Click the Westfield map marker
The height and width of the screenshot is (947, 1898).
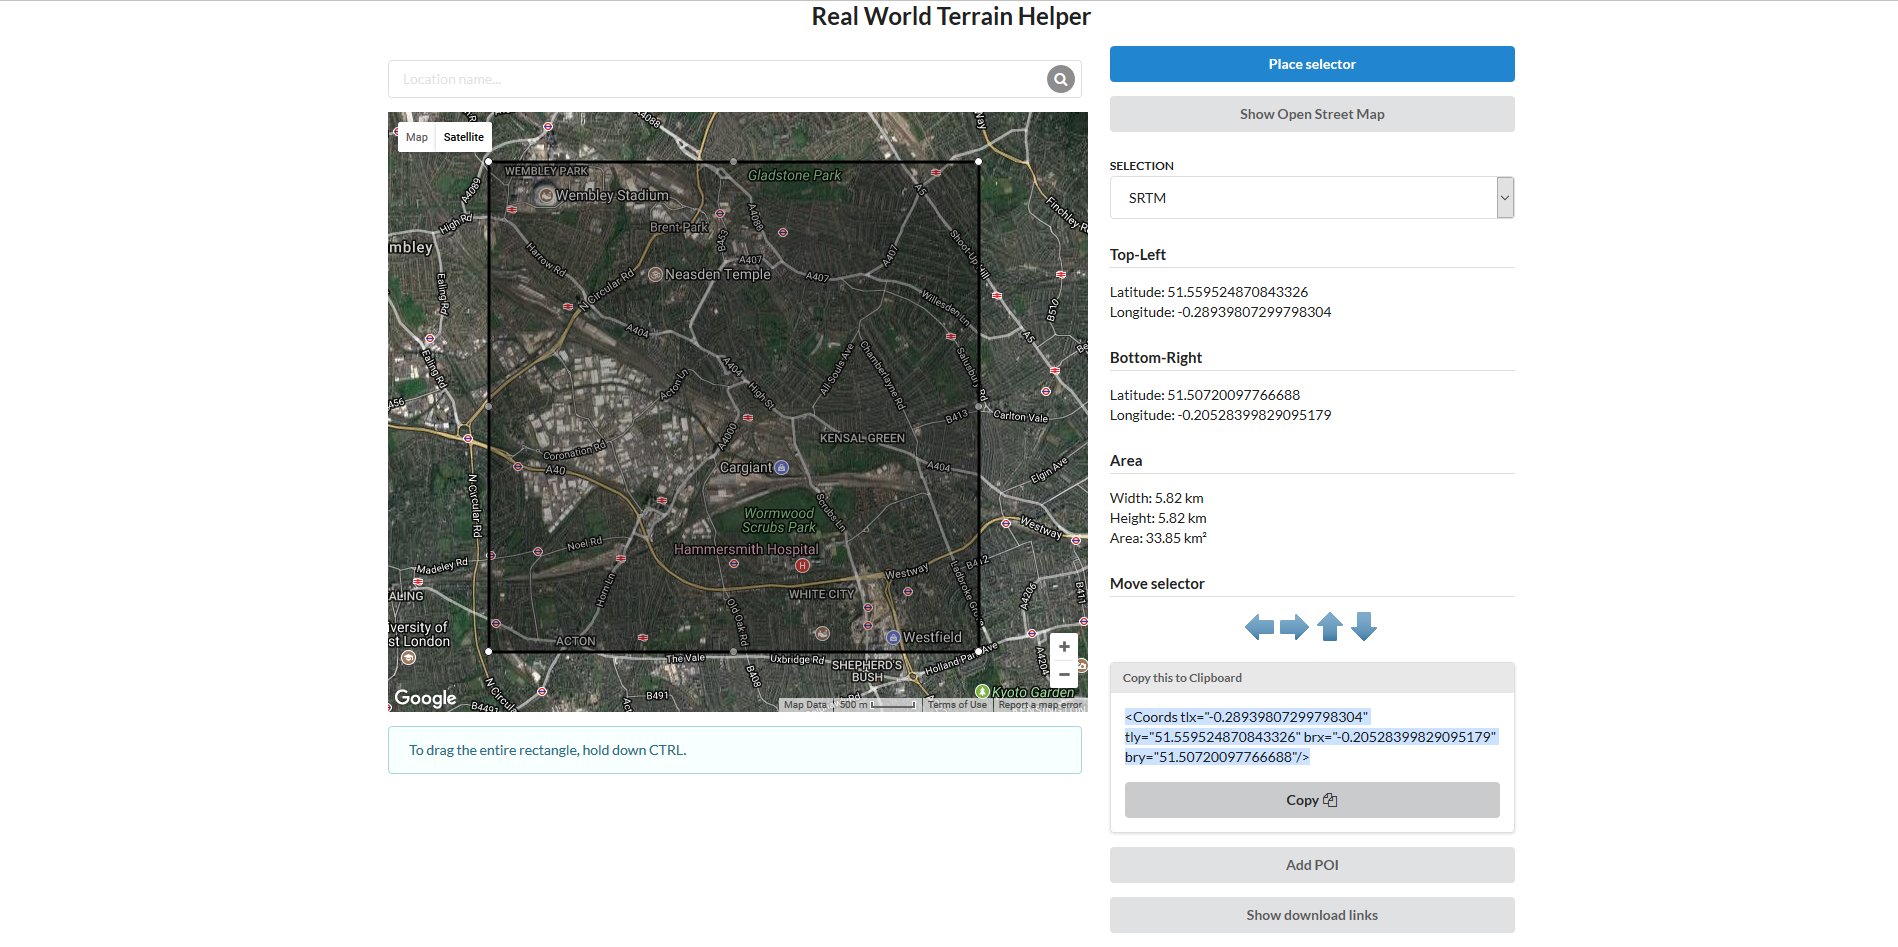(x=893, y=637)
